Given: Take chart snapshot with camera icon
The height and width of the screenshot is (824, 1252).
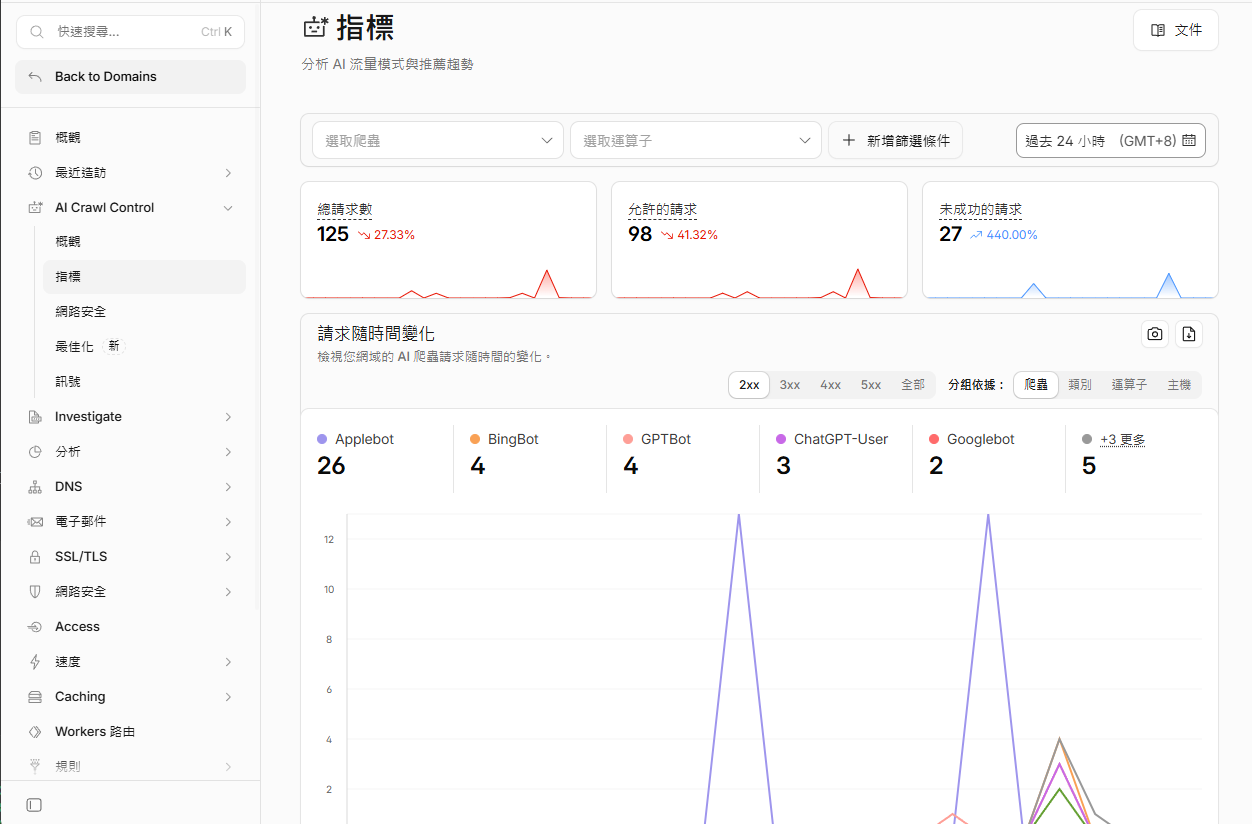Looking at the screenshot, I should 1155,334.
